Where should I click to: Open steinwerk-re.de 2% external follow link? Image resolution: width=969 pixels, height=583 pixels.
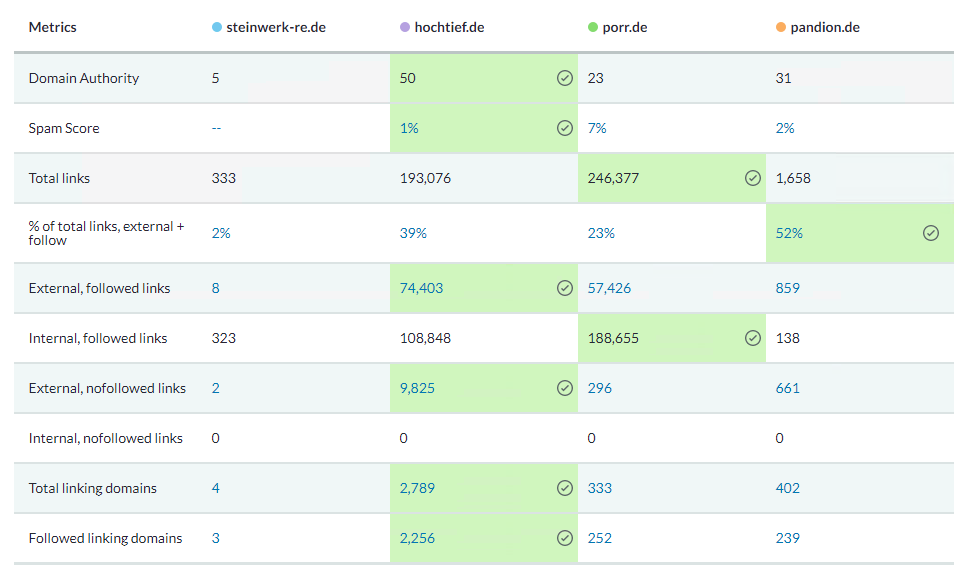(221, 233)
